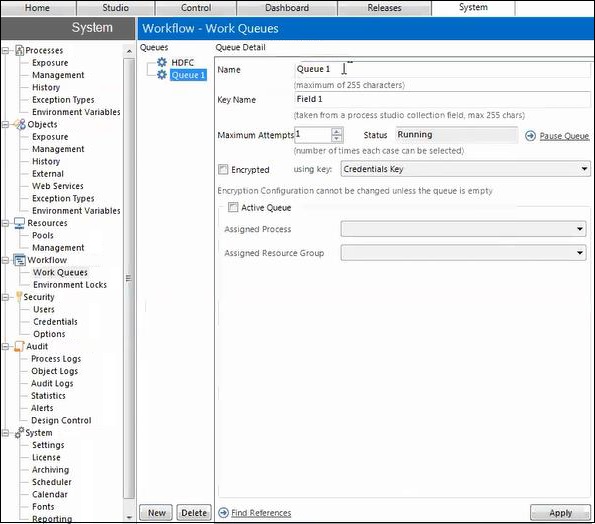Open License under System
Image resolution: width=595 pixels, height=524 pixels.
pos(46,457)
